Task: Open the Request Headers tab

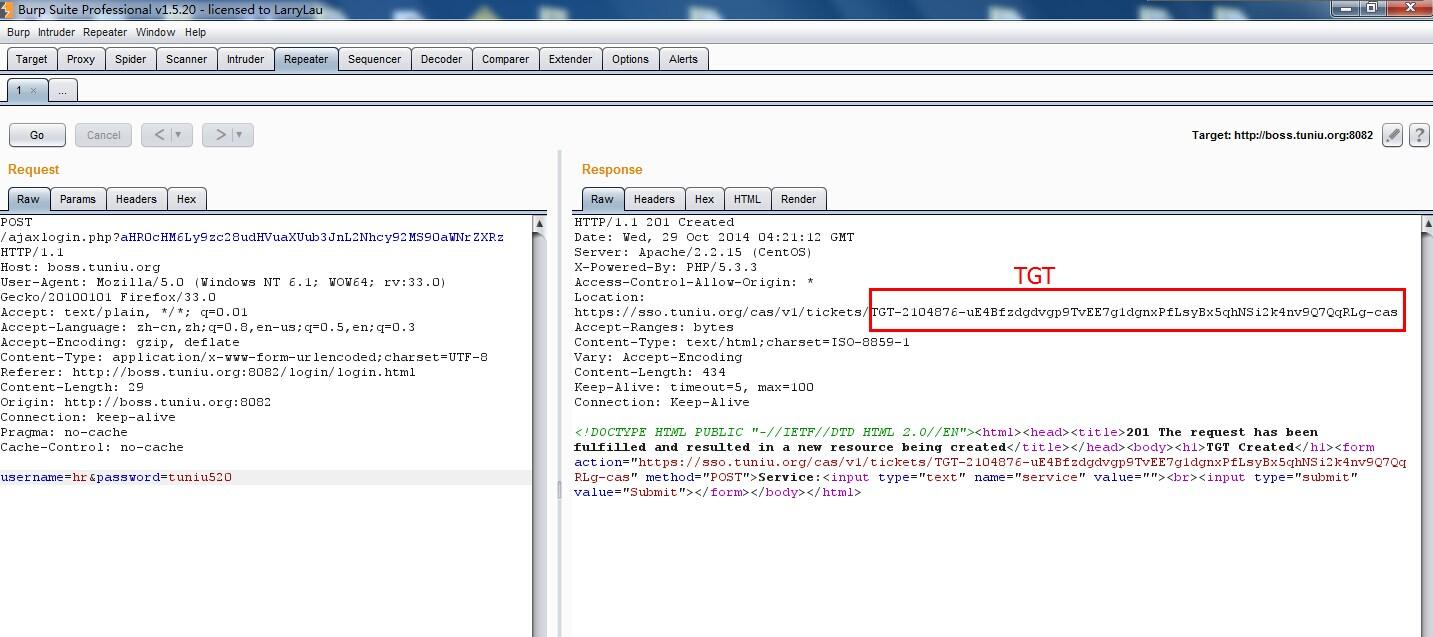Action: pos(136,199)
